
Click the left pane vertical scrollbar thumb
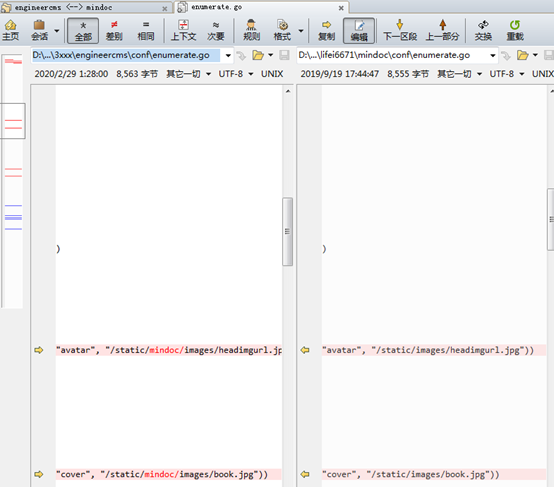[x=287, y=231]
